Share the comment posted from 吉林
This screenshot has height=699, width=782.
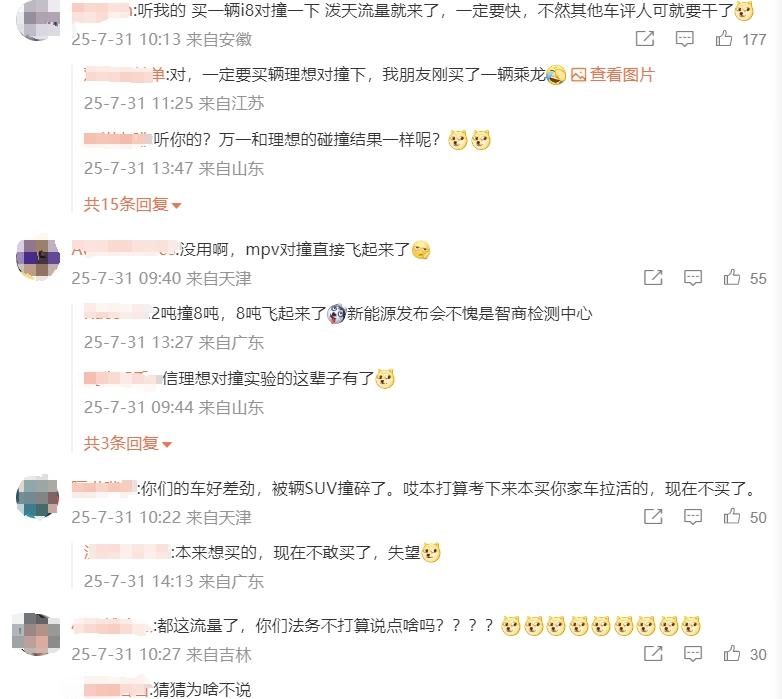click(x=653, y=653)
